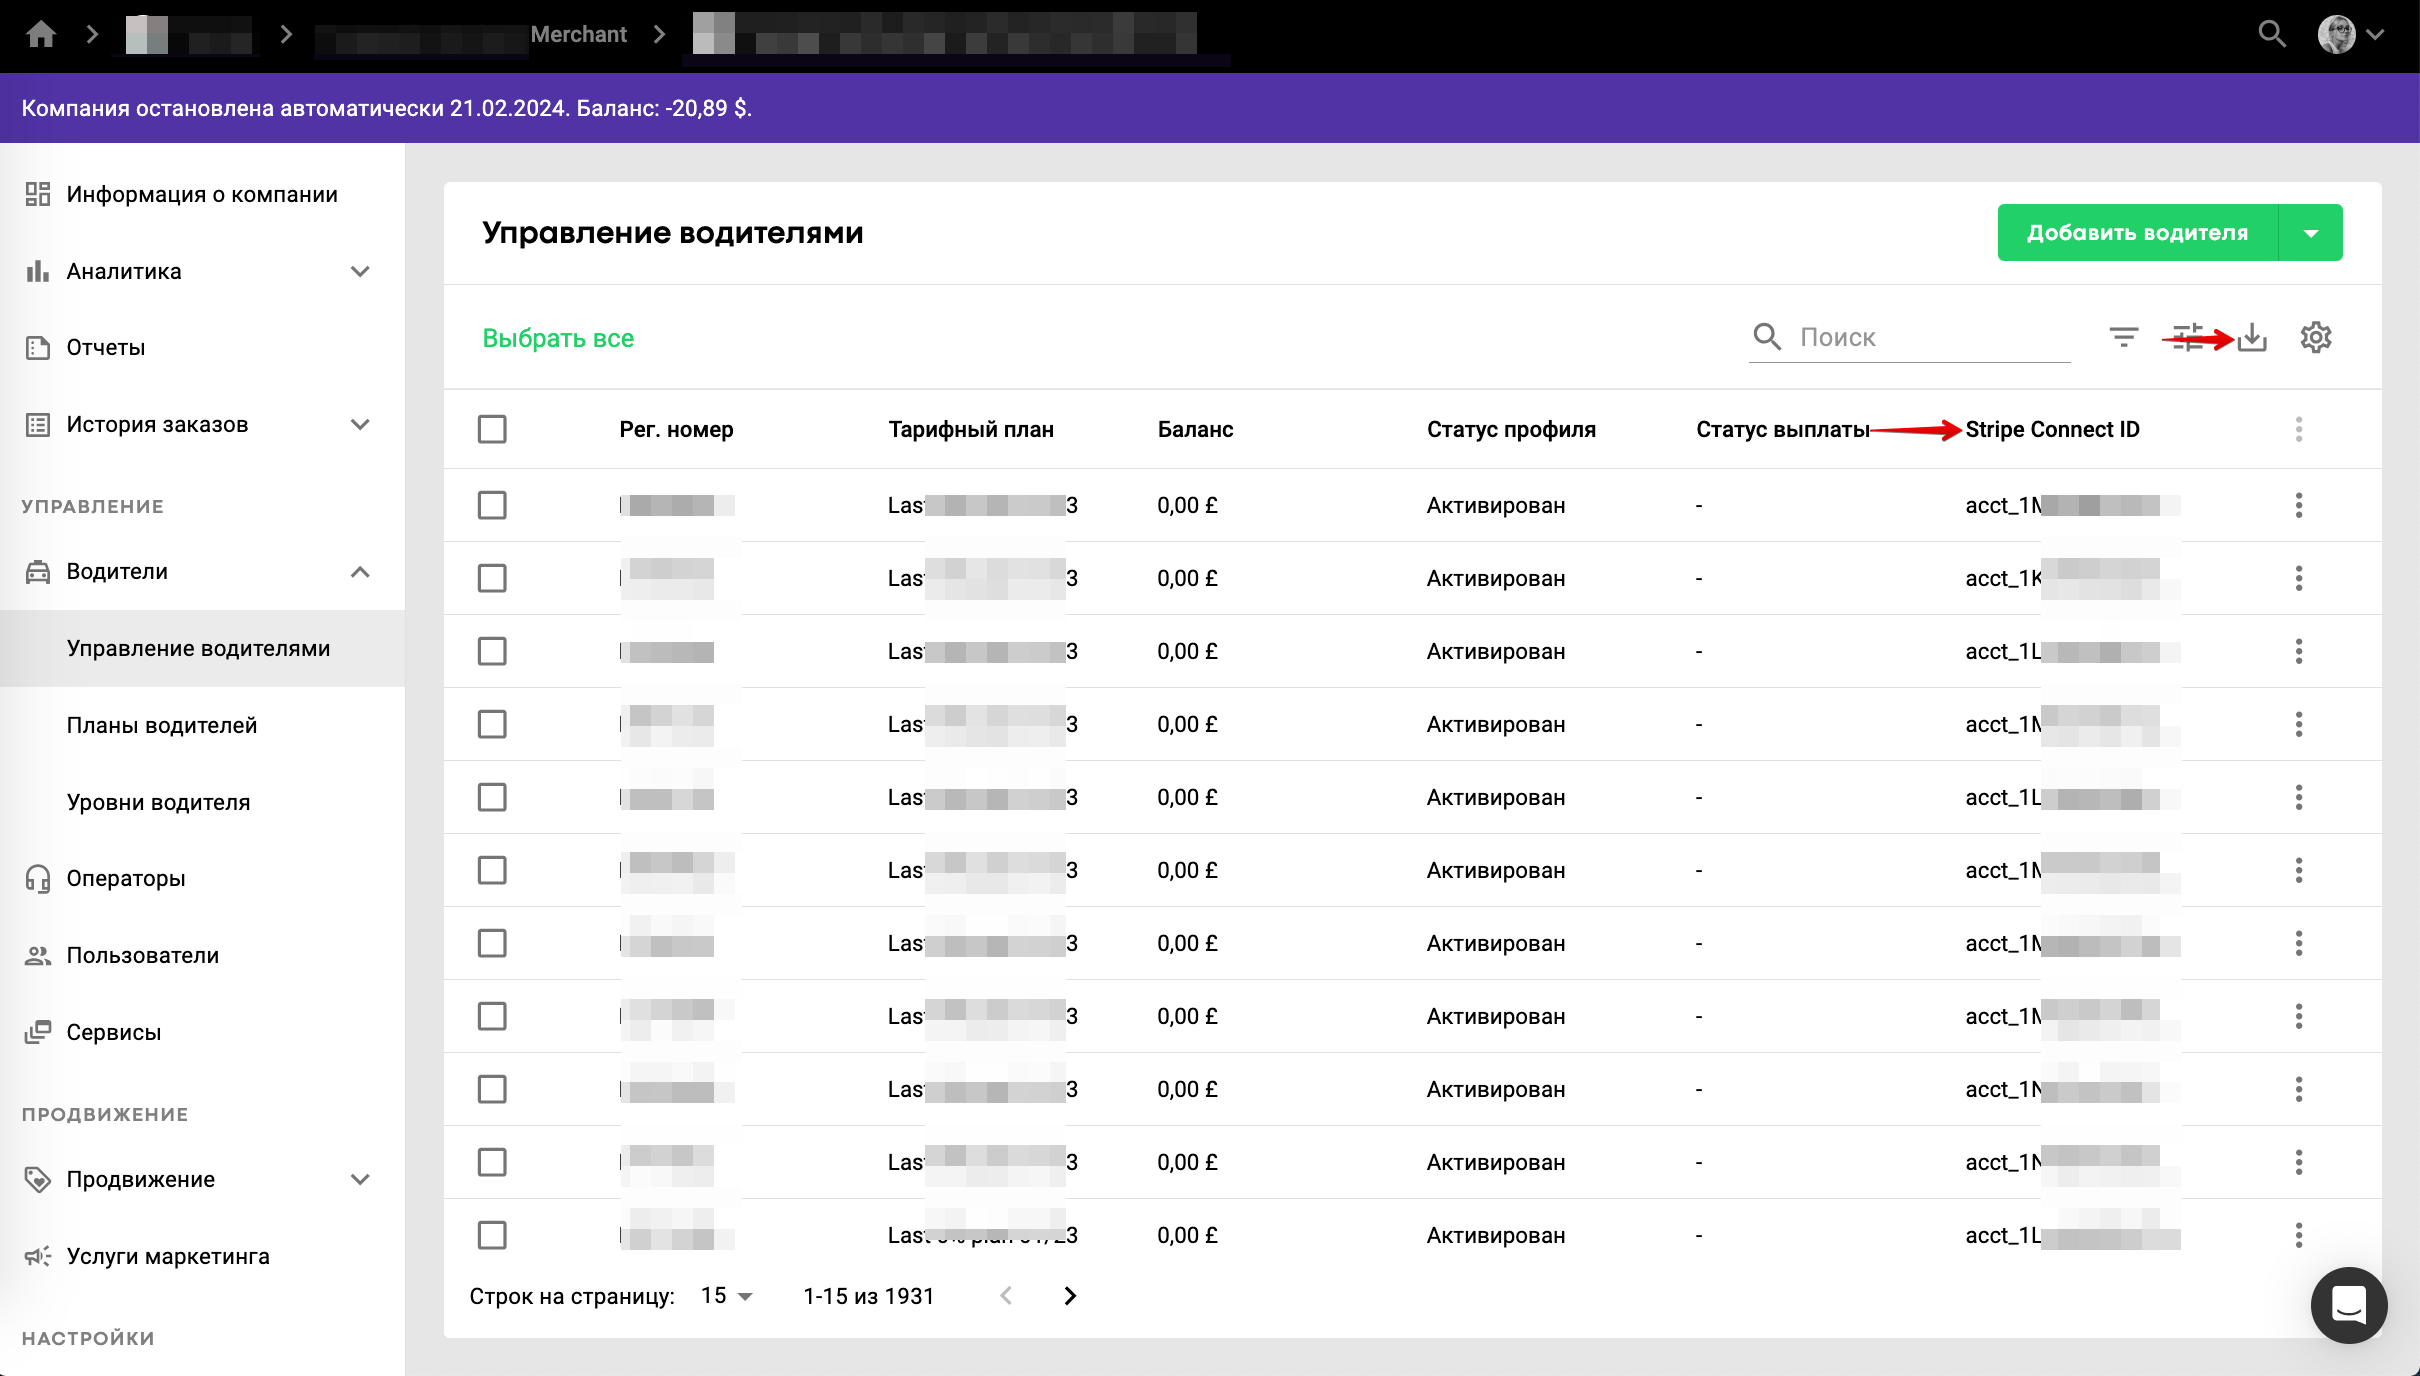
Task: Open the filter list icon
Action: point(2123,337)
